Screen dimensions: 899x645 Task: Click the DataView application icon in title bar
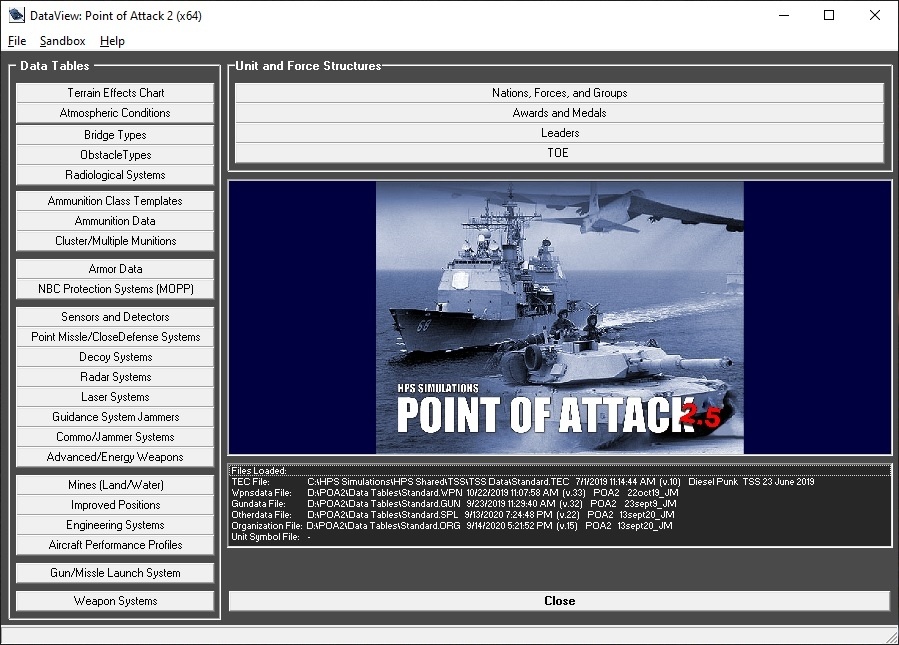pos(17,15)
